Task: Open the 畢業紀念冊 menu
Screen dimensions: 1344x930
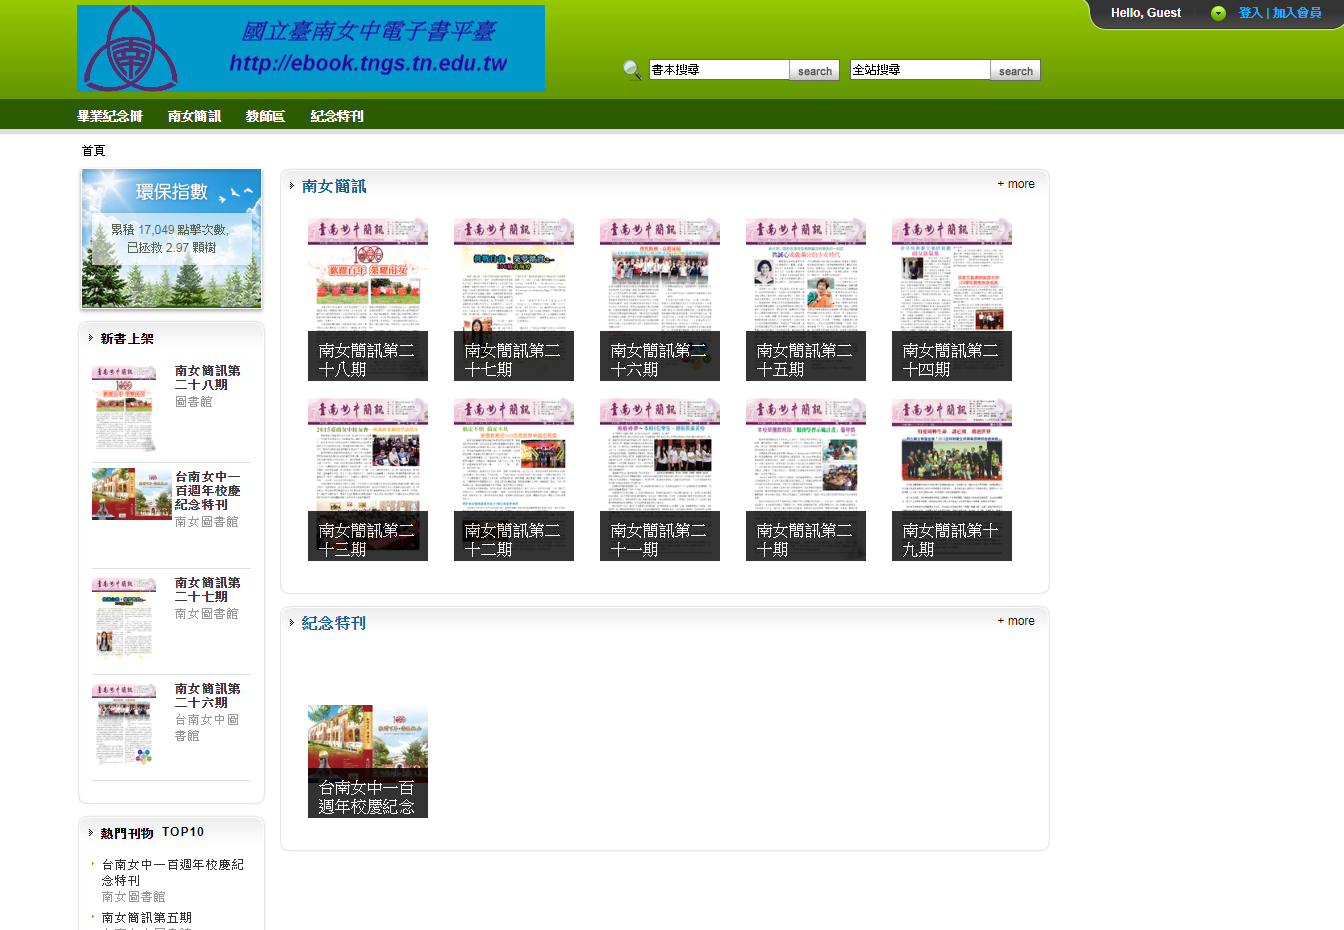Action: [110, 116]
